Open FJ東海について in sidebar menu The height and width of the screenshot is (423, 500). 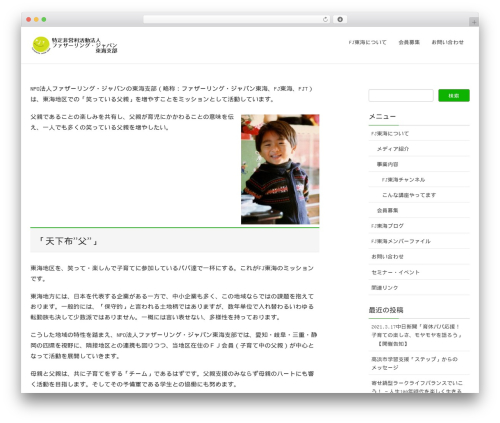[390, 133]
